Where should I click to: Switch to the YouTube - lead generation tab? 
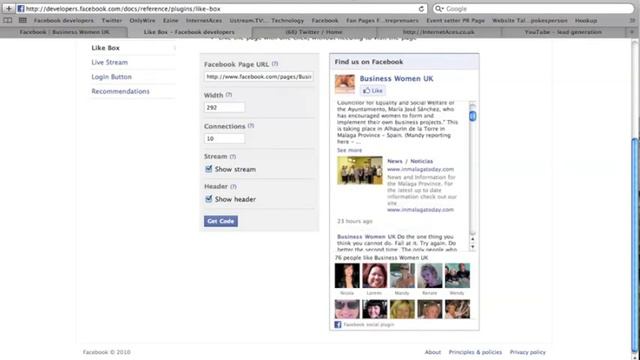pos(563,32)
